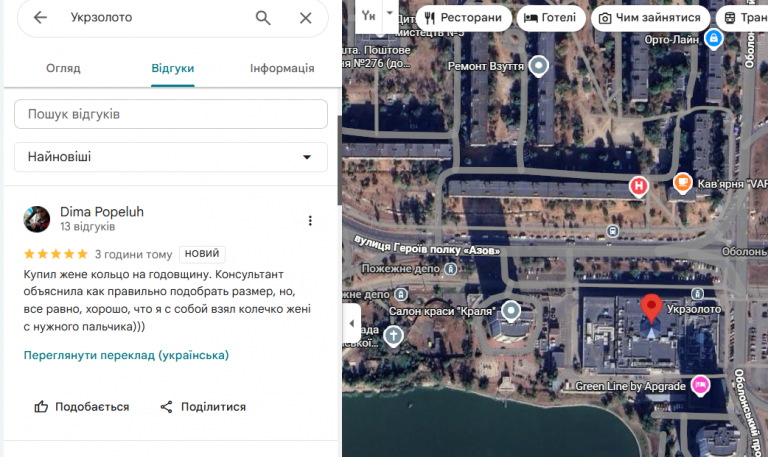The width and height of the screenshot is (768, 457).
Task: Focus the Пошук відгуків search field
Action: point(171,114)
